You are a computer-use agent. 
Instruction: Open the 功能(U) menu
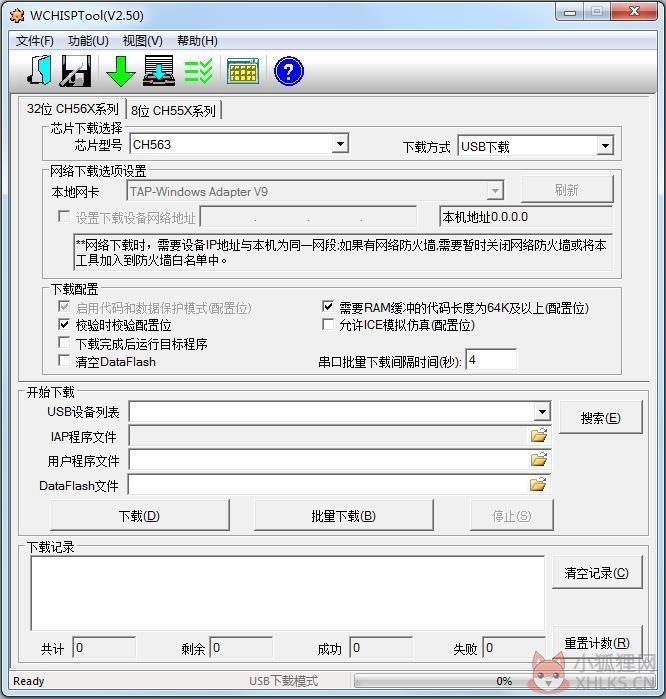click(88, 41)
